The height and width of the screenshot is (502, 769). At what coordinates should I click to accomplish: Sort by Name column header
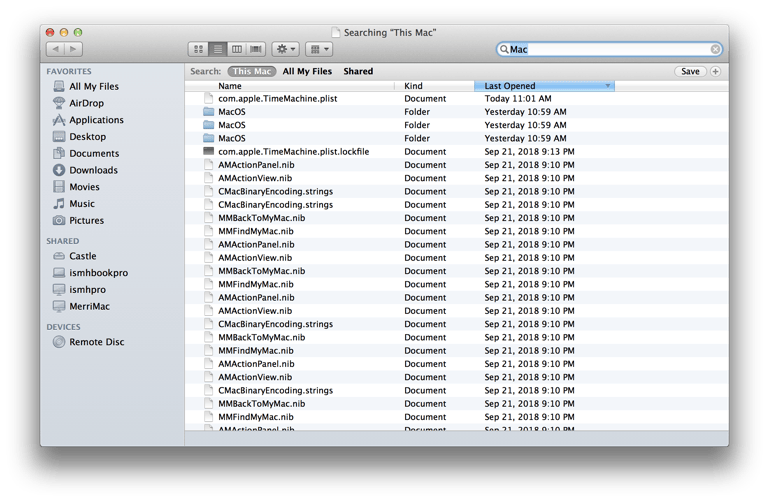(290, 86)
